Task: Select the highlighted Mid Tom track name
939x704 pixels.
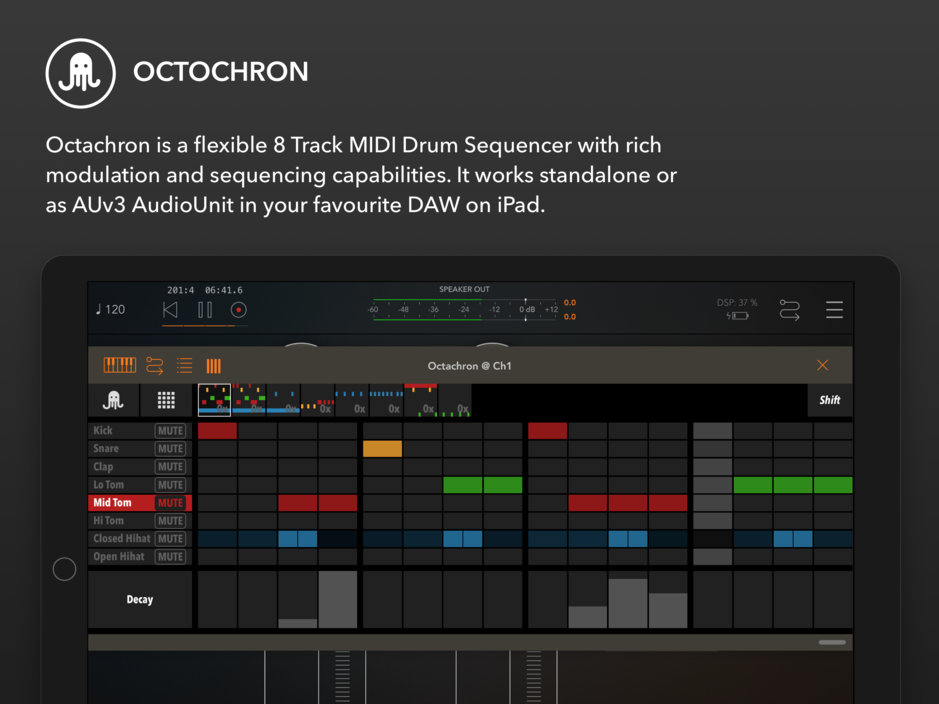Action: [112, 503]
